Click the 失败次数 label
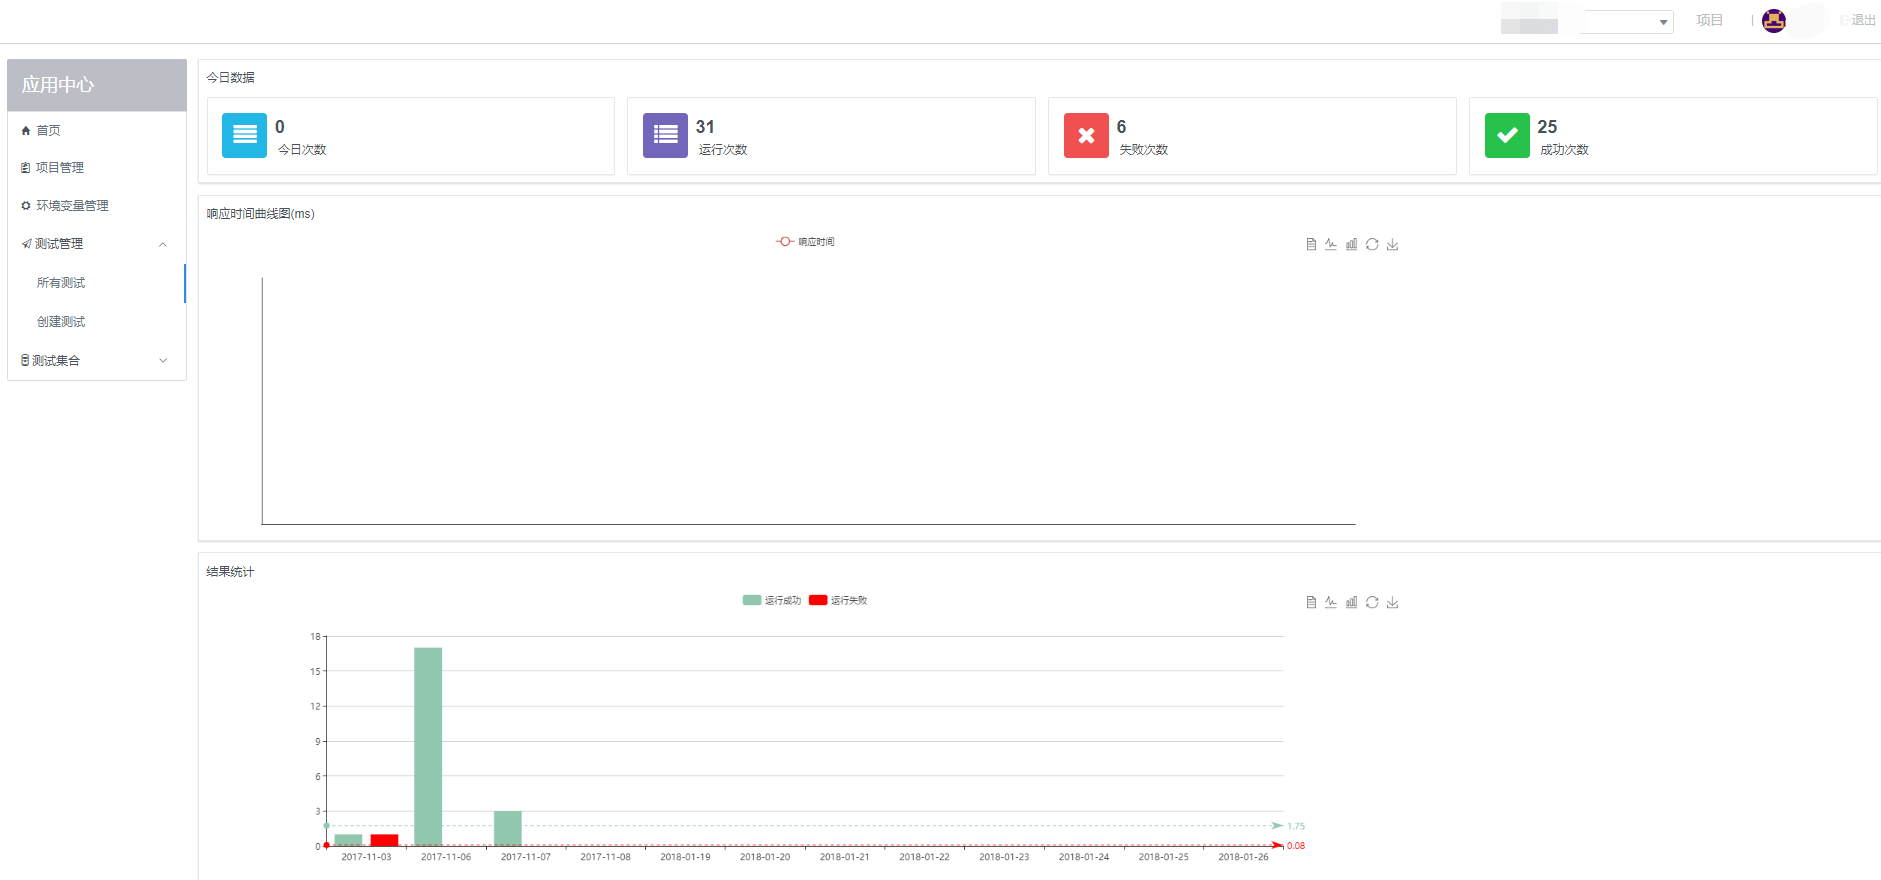The height and width of the screenshot is (880, 1881). tap(1144, 150)
